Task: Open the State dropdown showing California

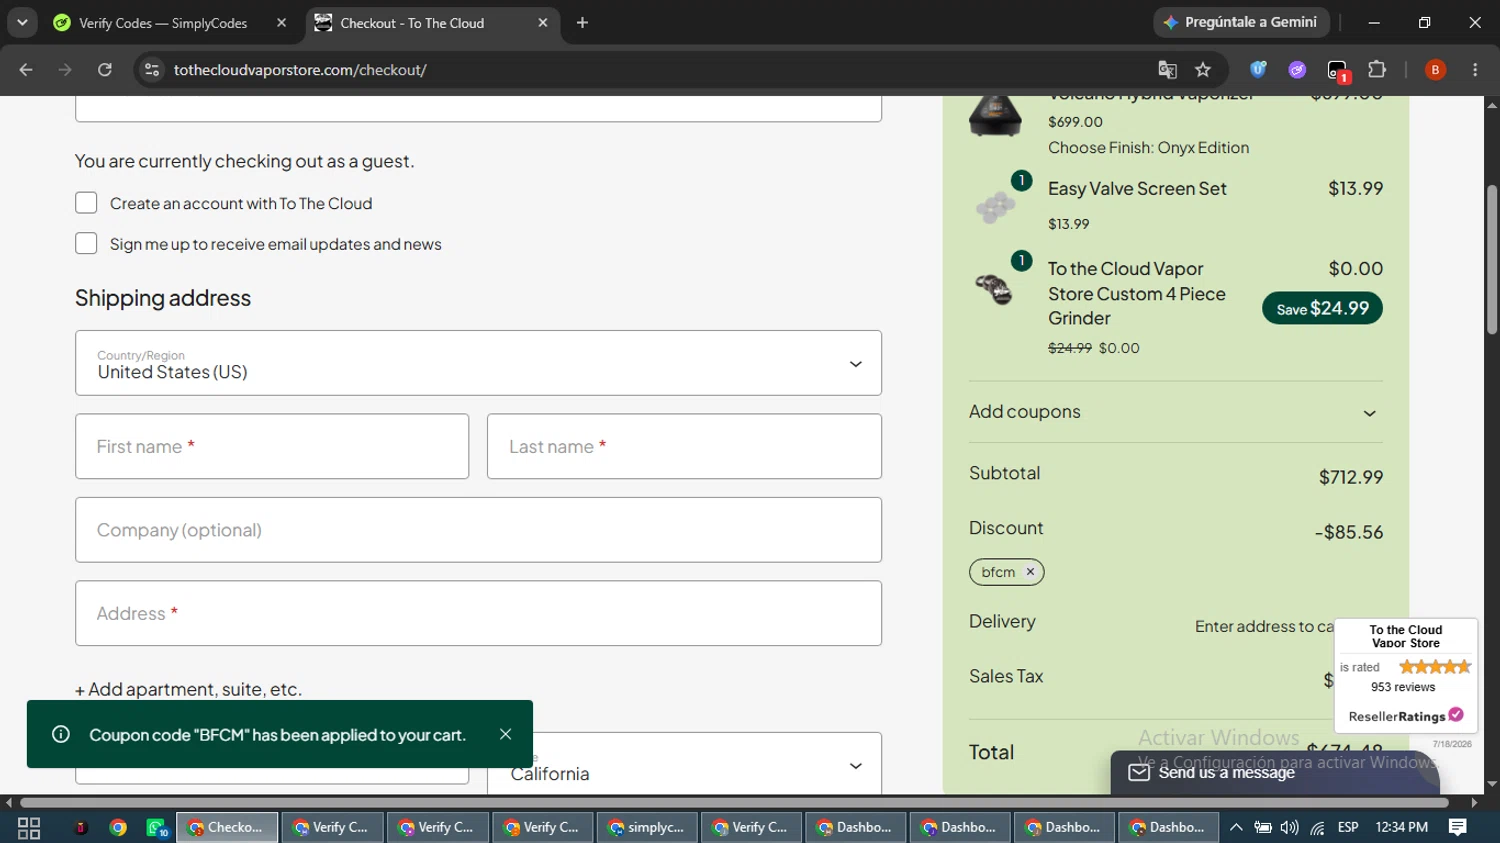Action: tap(684, 765)
